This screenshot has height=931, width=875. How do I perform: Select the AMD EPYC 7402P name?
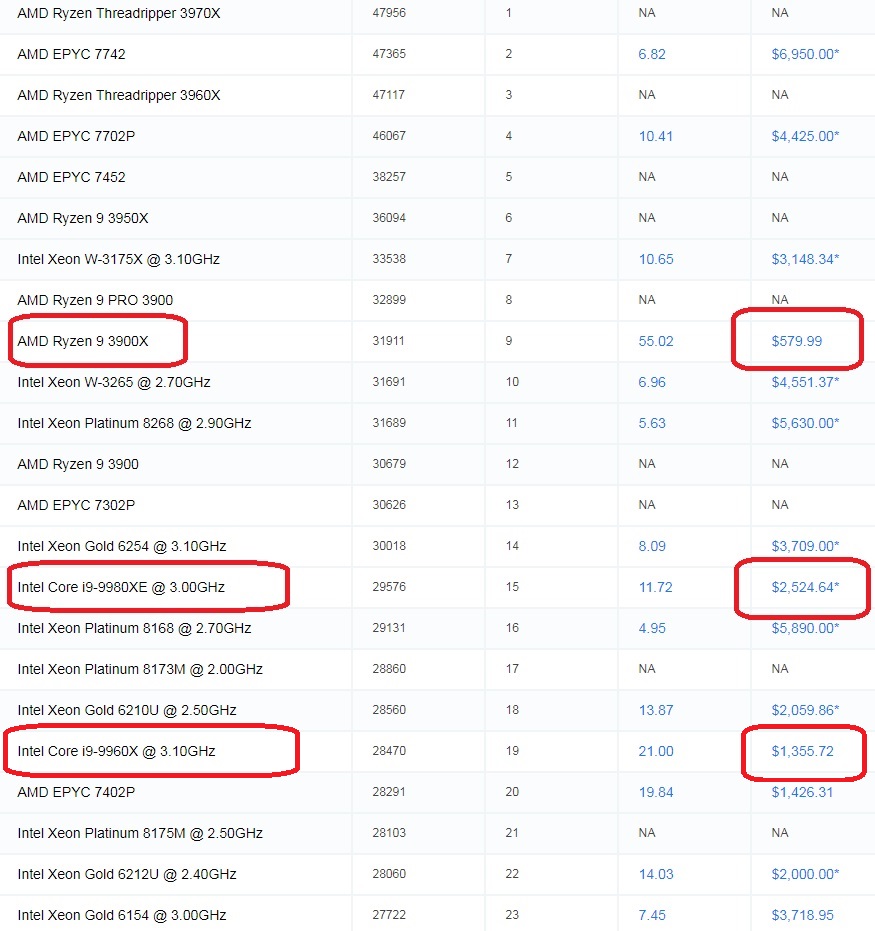click(76, 791)
